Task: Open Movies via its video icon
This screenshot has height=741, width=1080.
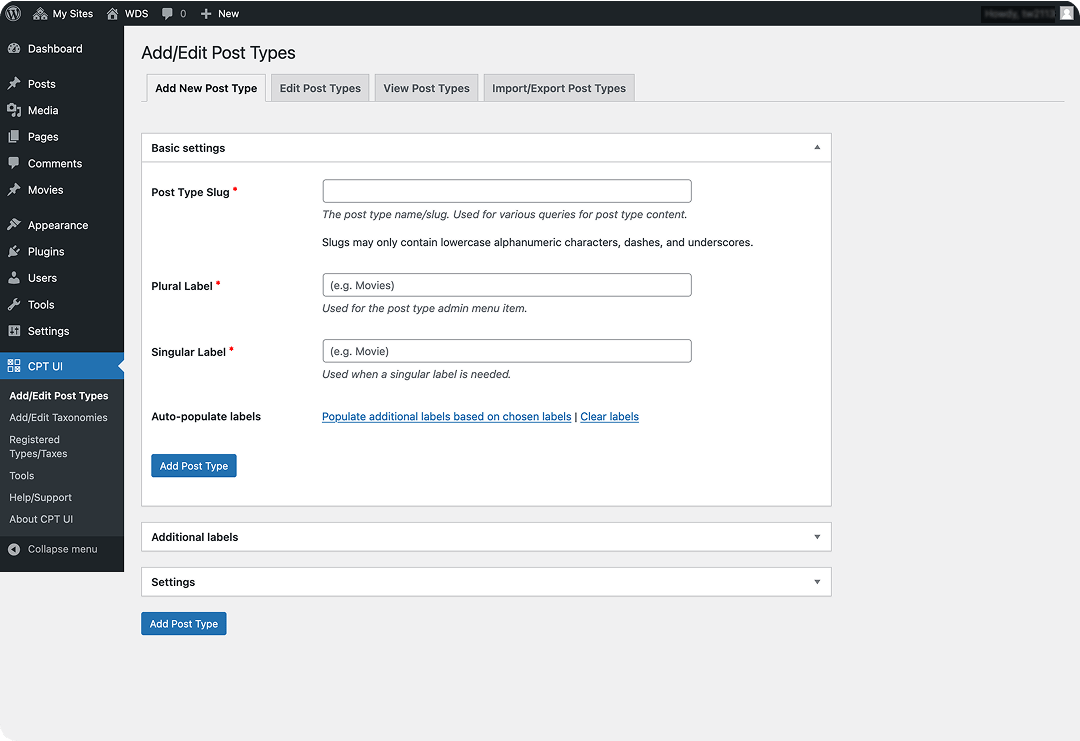Action: pos(16,189)
